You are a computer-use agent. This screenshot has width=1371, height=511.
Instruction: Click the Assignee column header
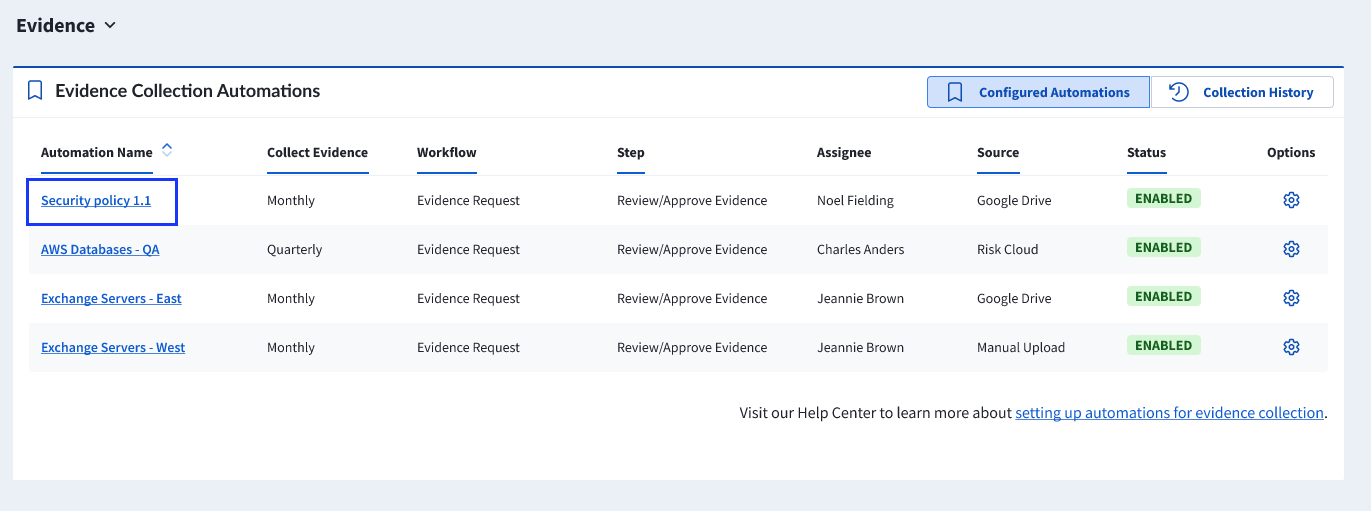point(844,152)
